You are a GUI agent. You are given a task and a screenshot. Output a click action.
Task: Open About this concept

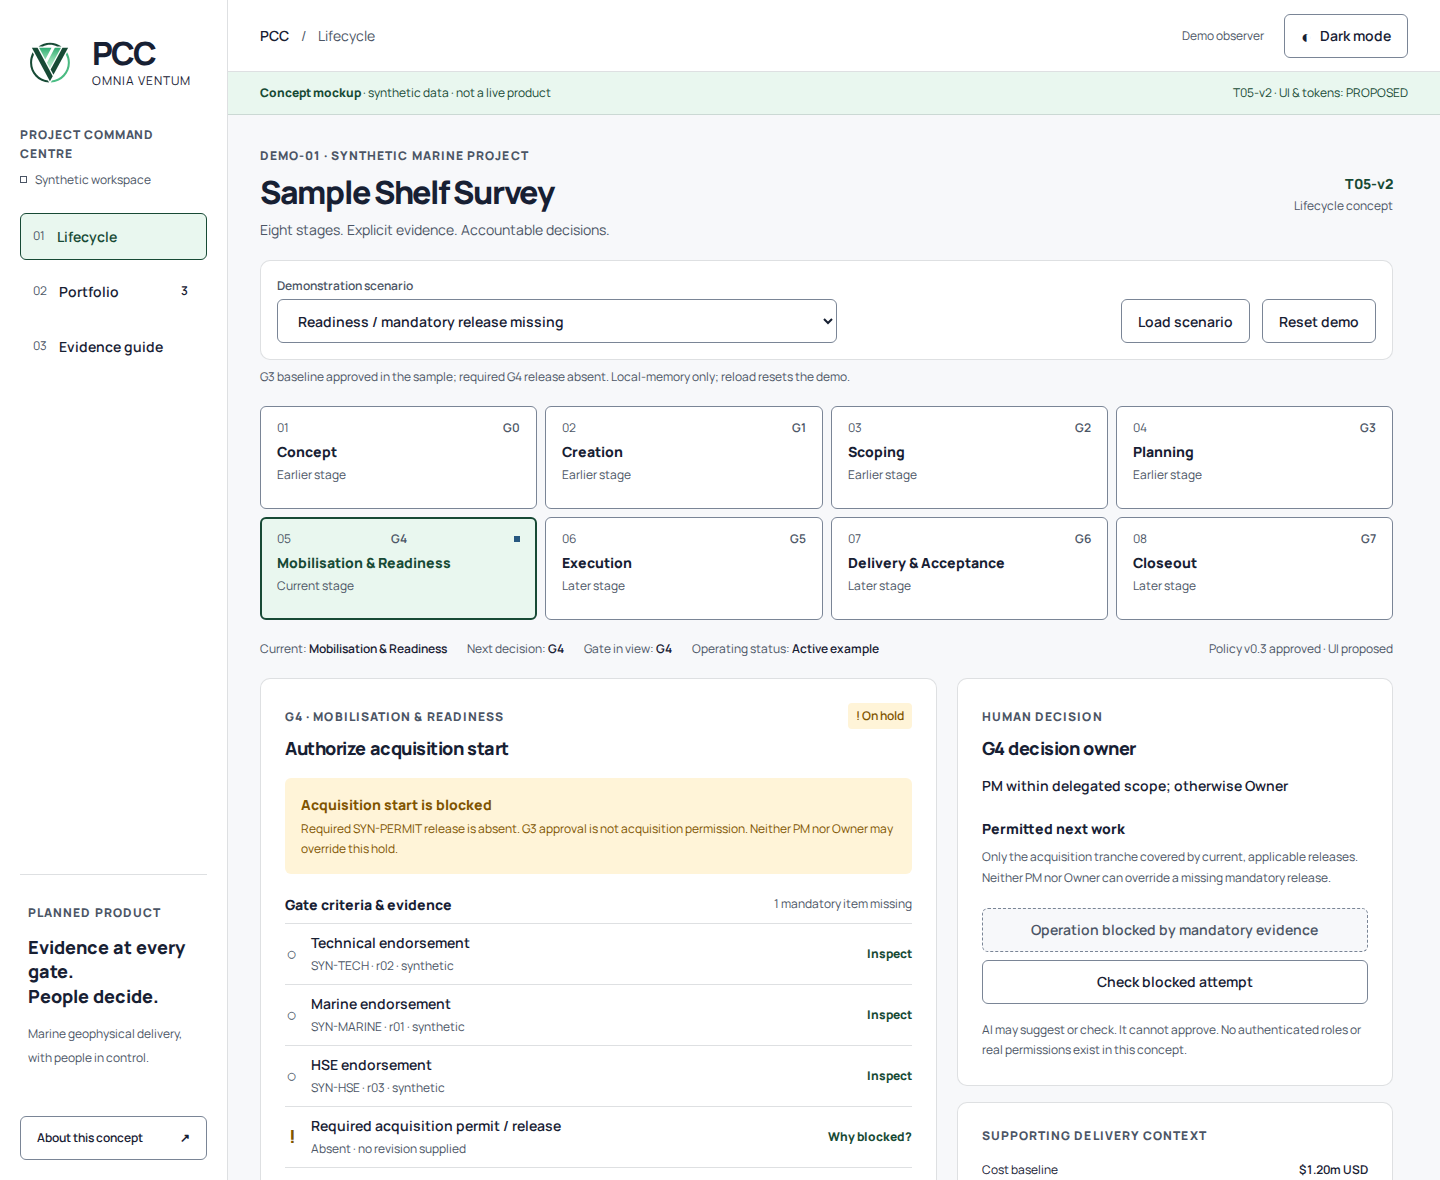point(113,1138)
